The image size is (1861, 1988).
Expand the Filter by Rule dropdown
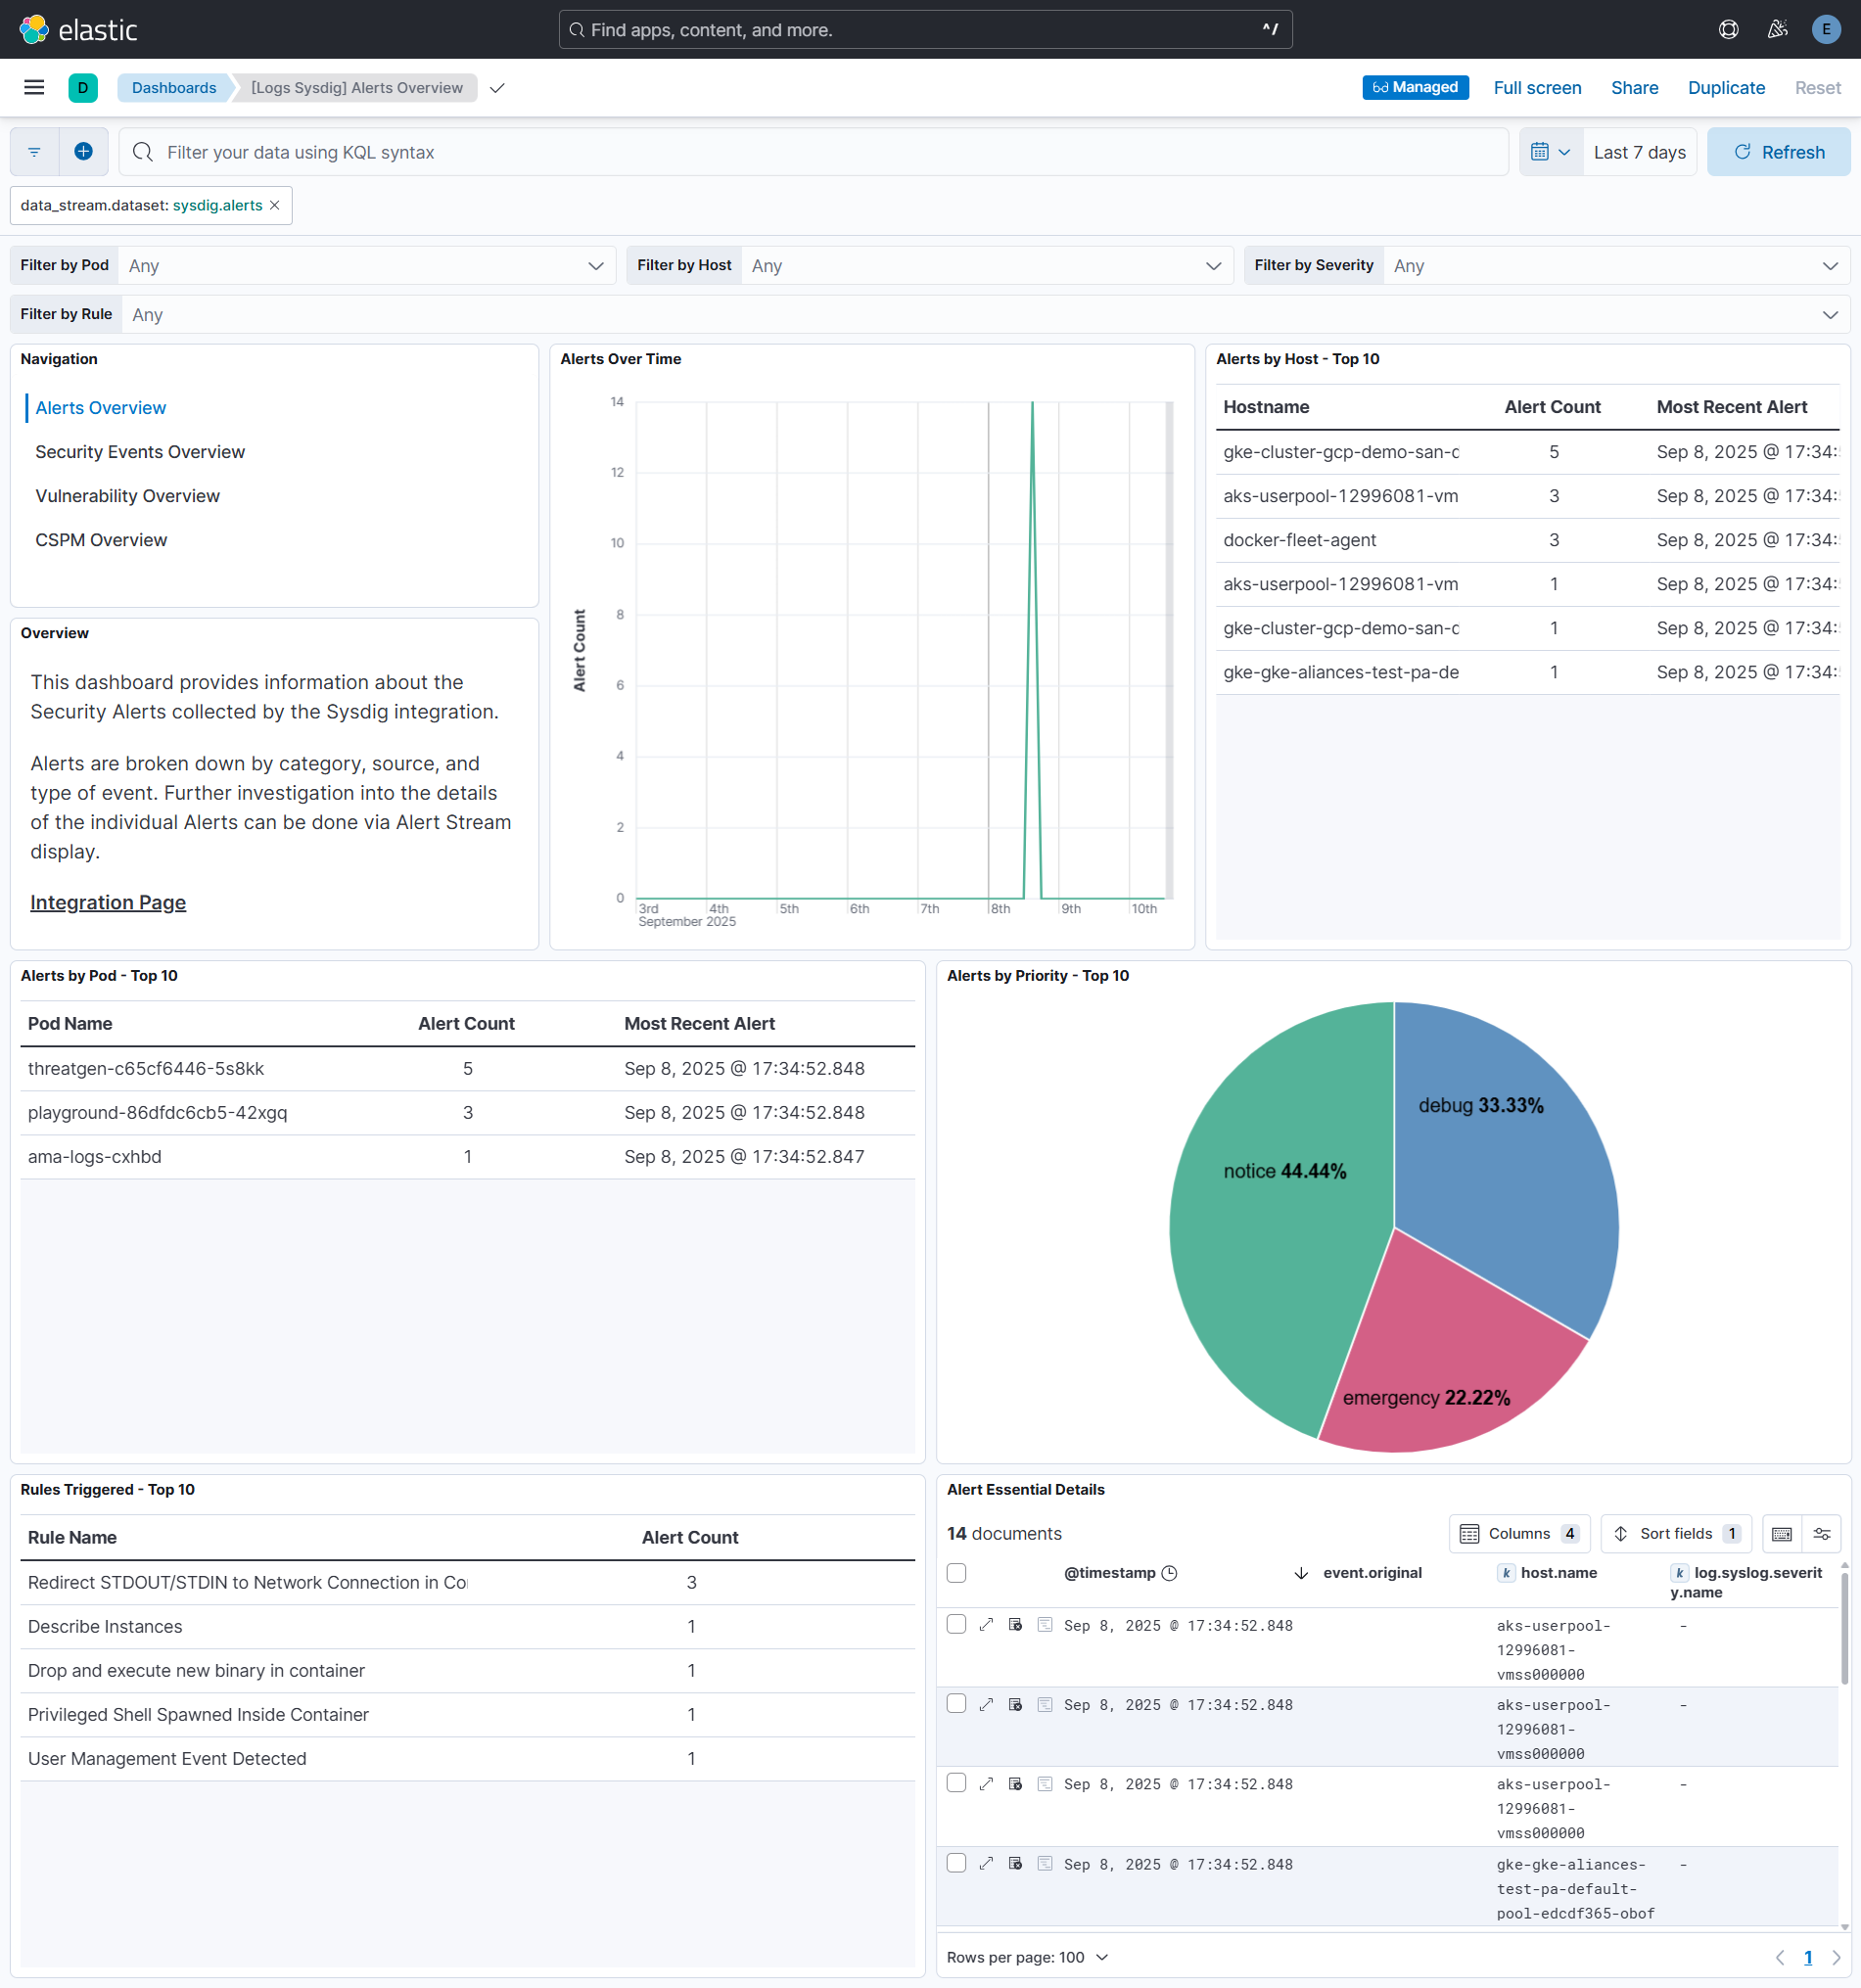tap(1829, 314)
